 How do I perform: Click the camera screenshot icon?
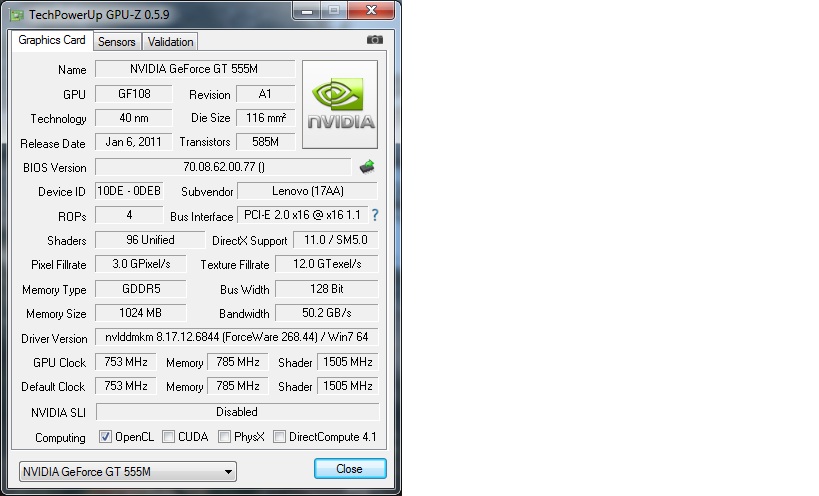click(x=375, y=40)
